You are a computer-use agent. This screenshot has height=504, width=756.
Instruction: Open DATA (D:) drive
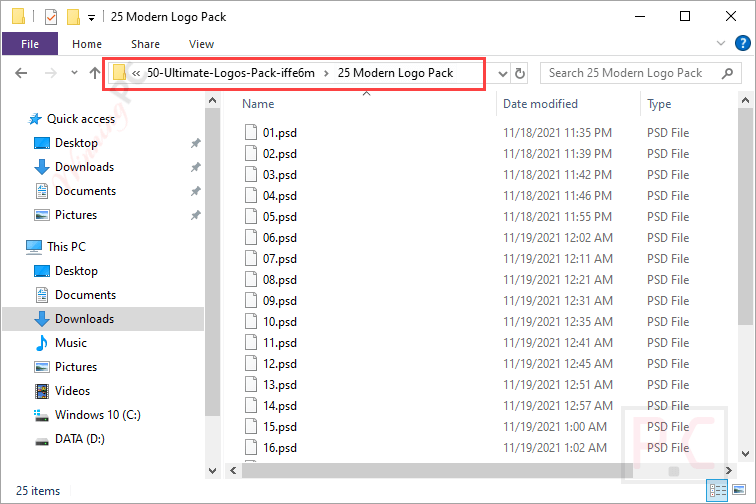click(x=80, y=439)
